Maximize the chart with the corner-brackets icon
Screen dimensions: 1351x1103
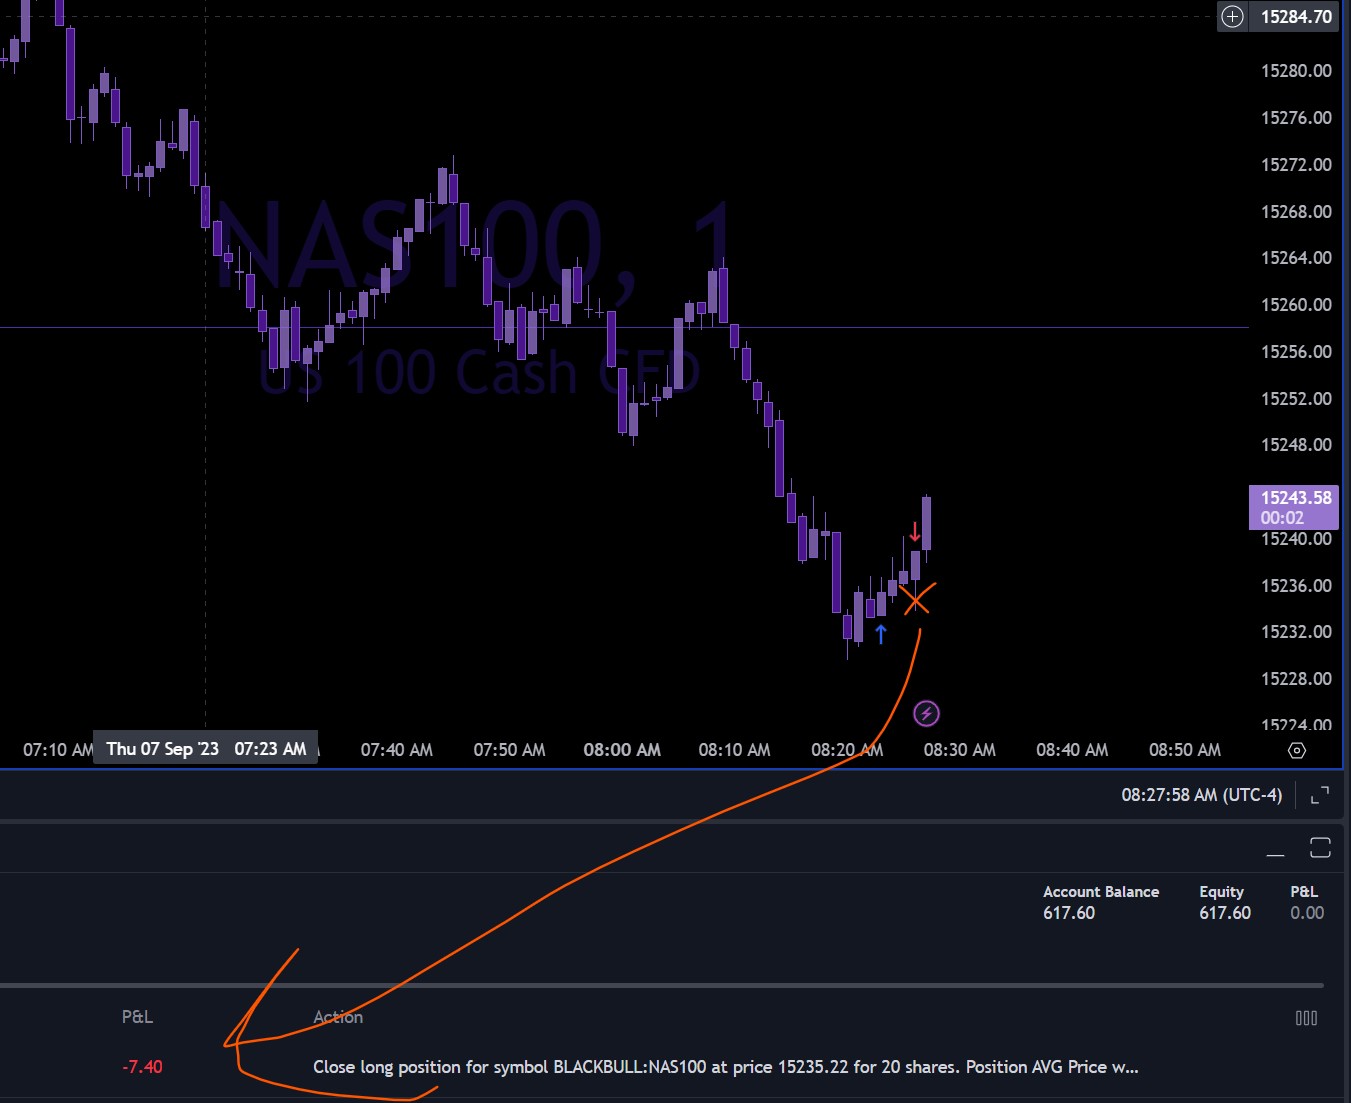pyautogui.click(x=1320, y=795)
